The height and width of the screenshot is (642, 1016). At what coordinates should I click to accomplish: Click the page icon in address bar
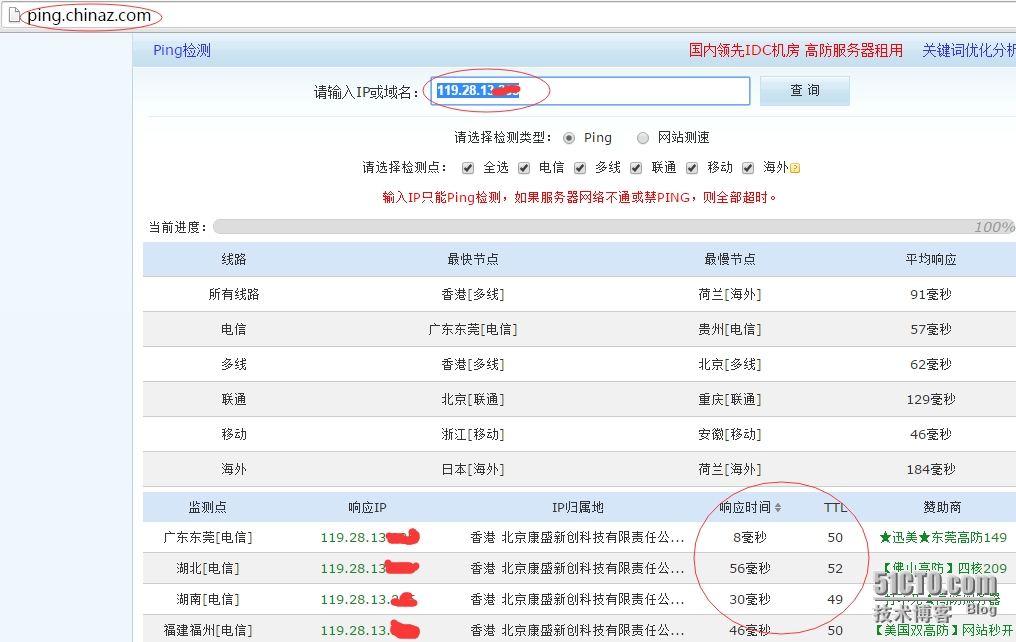[14, 15]
